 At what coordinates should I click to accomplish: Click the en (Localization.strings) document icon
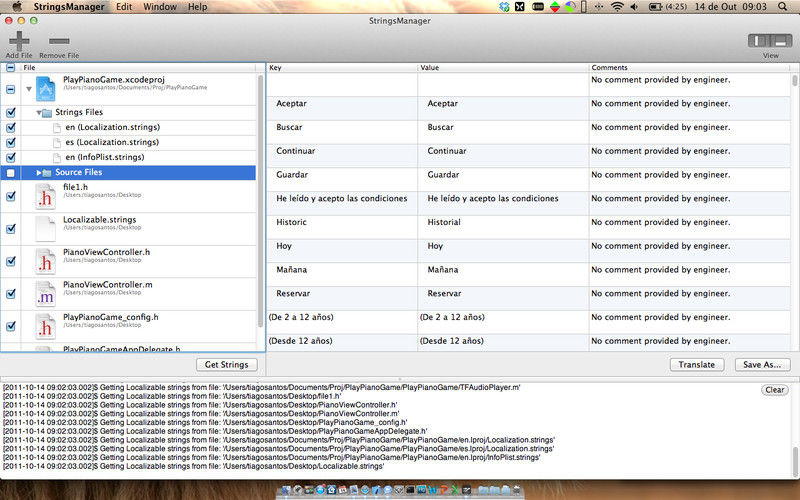57,128
